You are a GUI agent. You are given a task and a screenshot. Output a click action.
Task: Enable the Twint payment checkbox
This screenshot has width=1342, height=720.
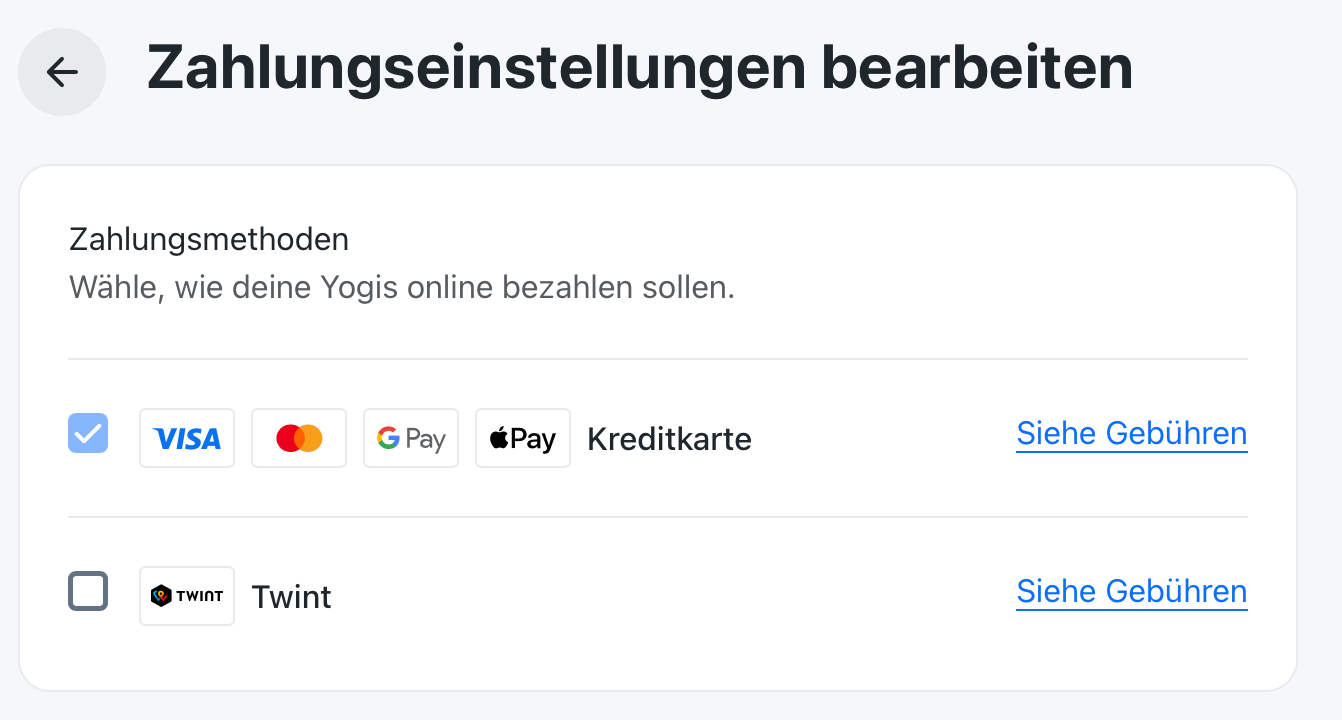88,591
